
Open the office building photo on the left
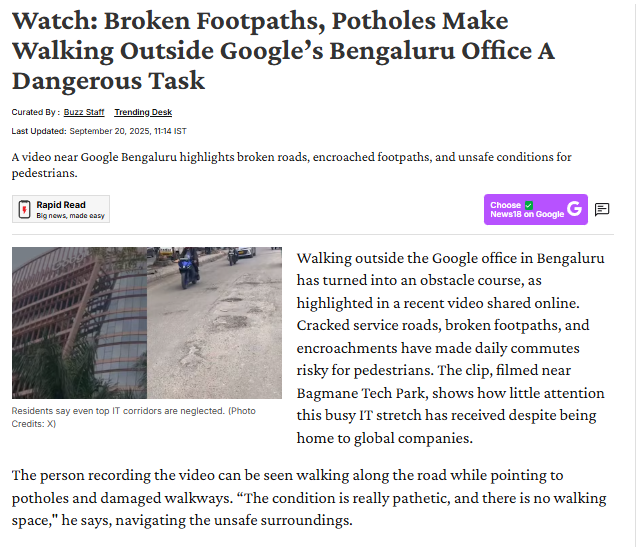pos(79,323)
